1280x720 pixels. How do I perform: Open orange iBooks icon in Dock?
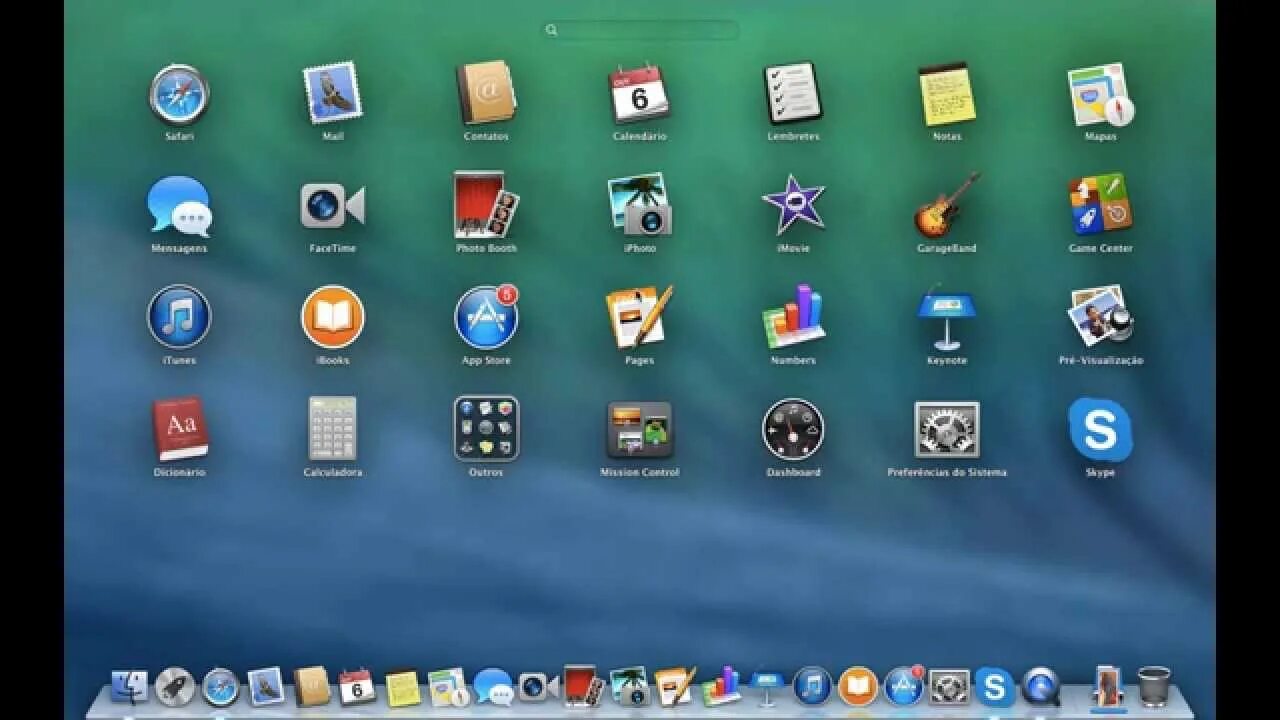click(x=858, y=687)
